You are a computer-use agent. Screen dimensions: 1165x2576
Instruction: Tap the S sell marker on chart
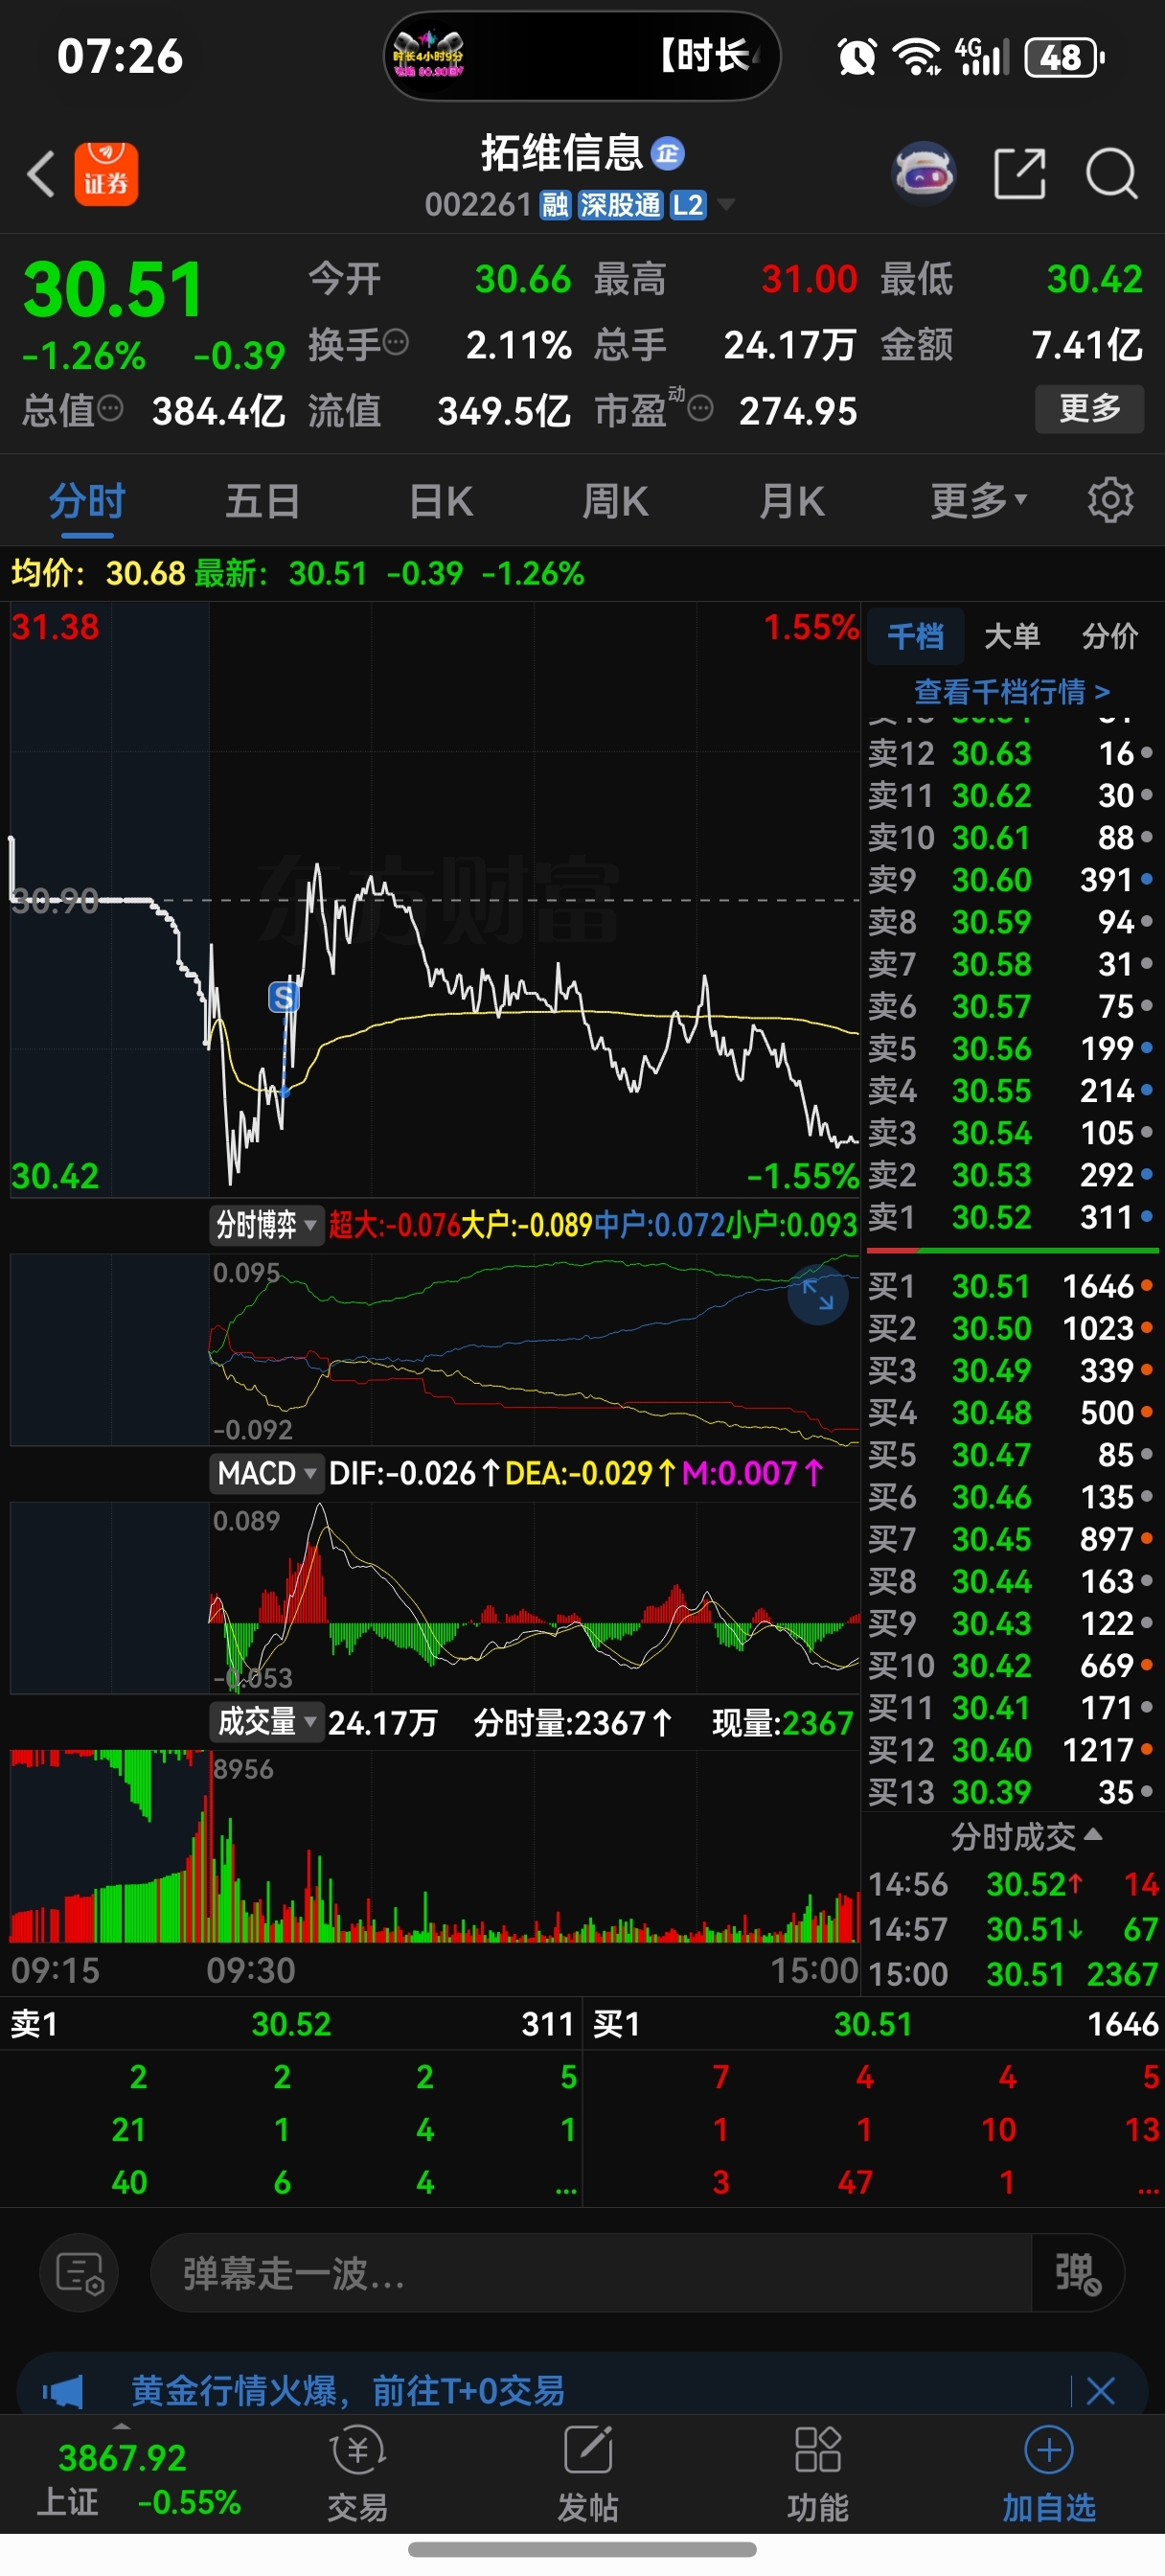tap(284, 997)
